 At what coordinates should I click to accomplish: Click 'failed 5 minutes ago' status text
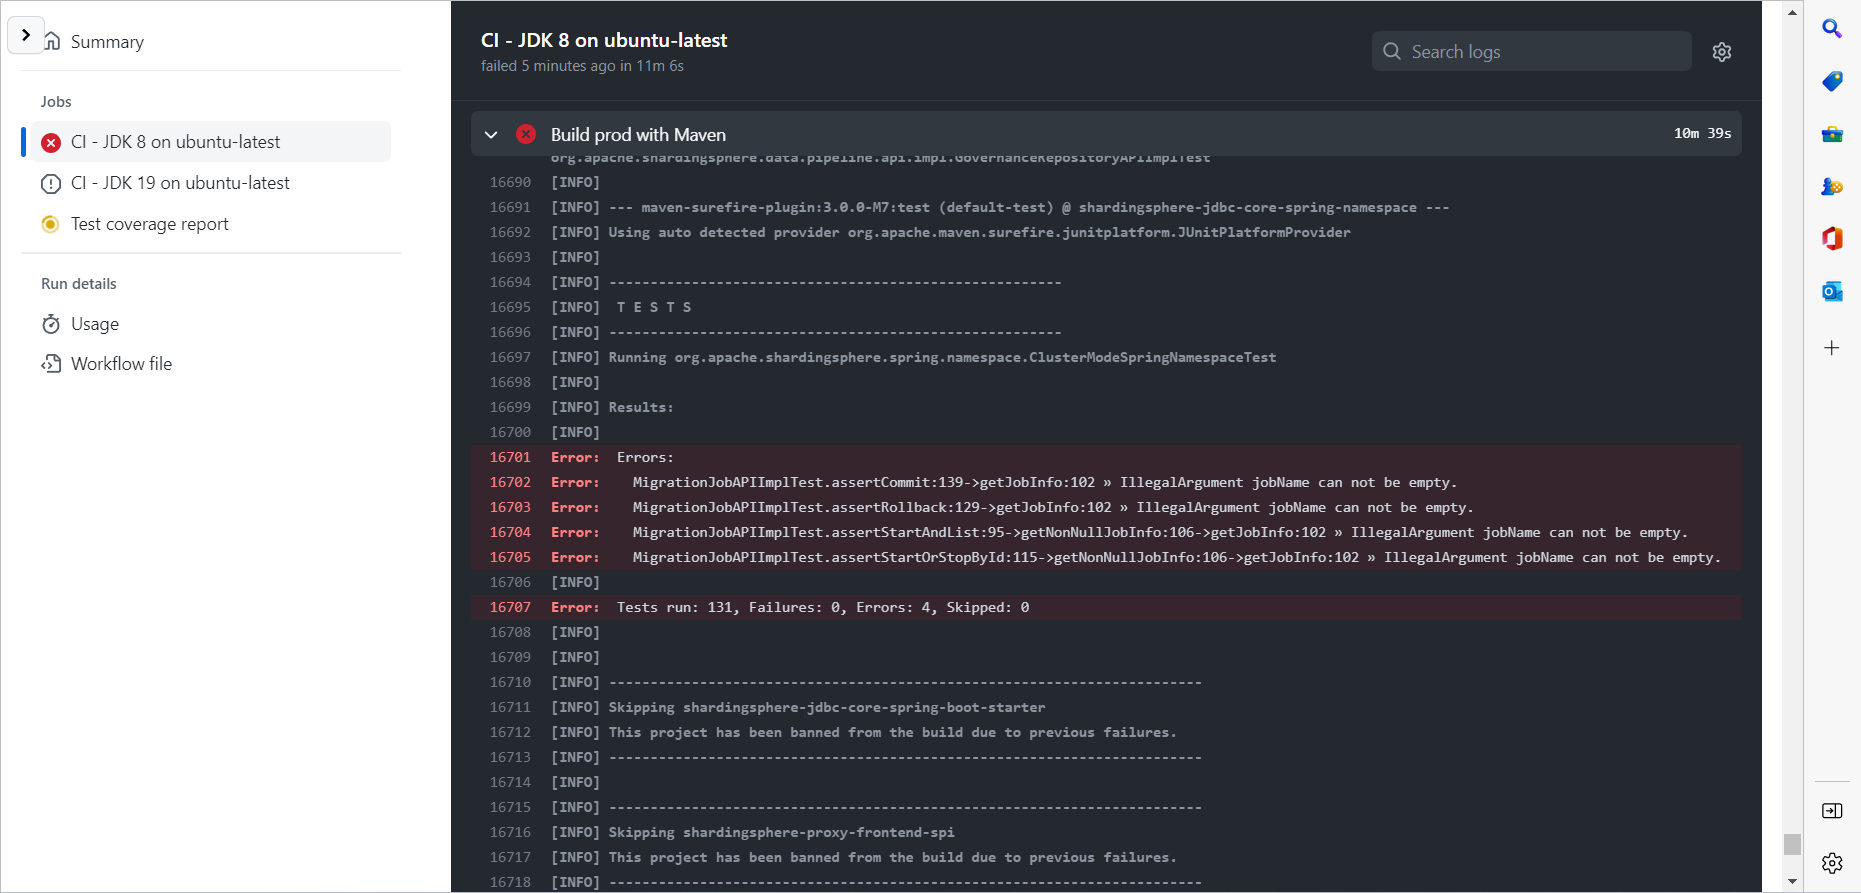coord(582,66)
